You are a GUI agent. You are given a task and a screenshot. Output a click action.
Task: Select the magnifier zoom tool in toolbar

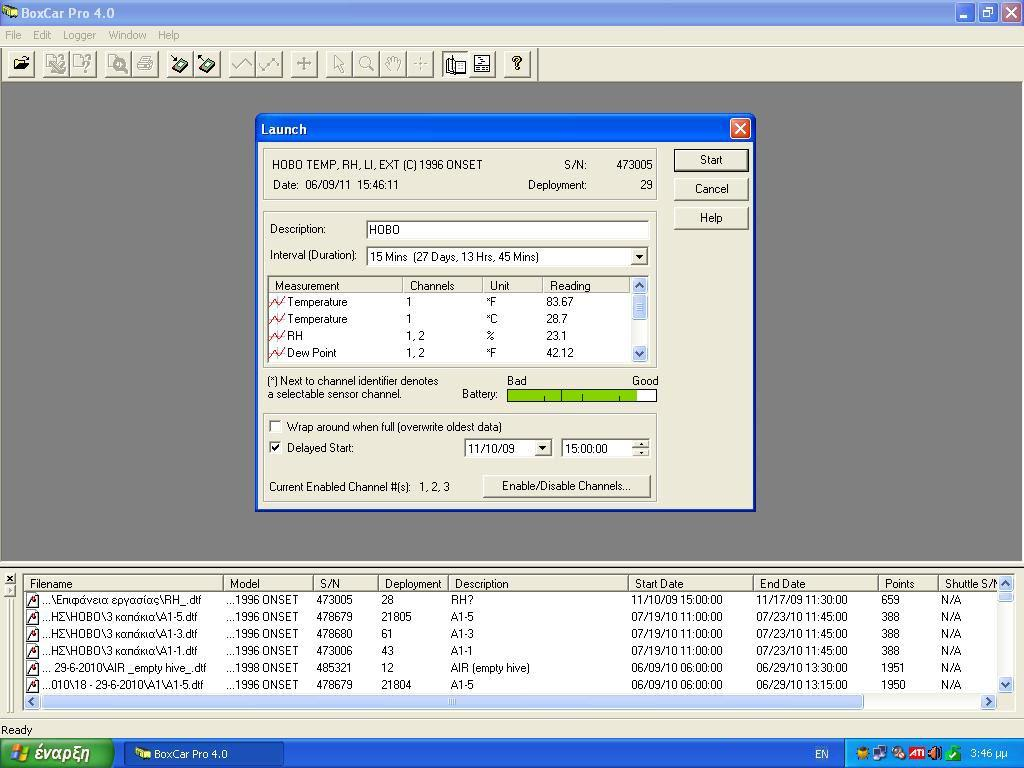coord(366,64)
